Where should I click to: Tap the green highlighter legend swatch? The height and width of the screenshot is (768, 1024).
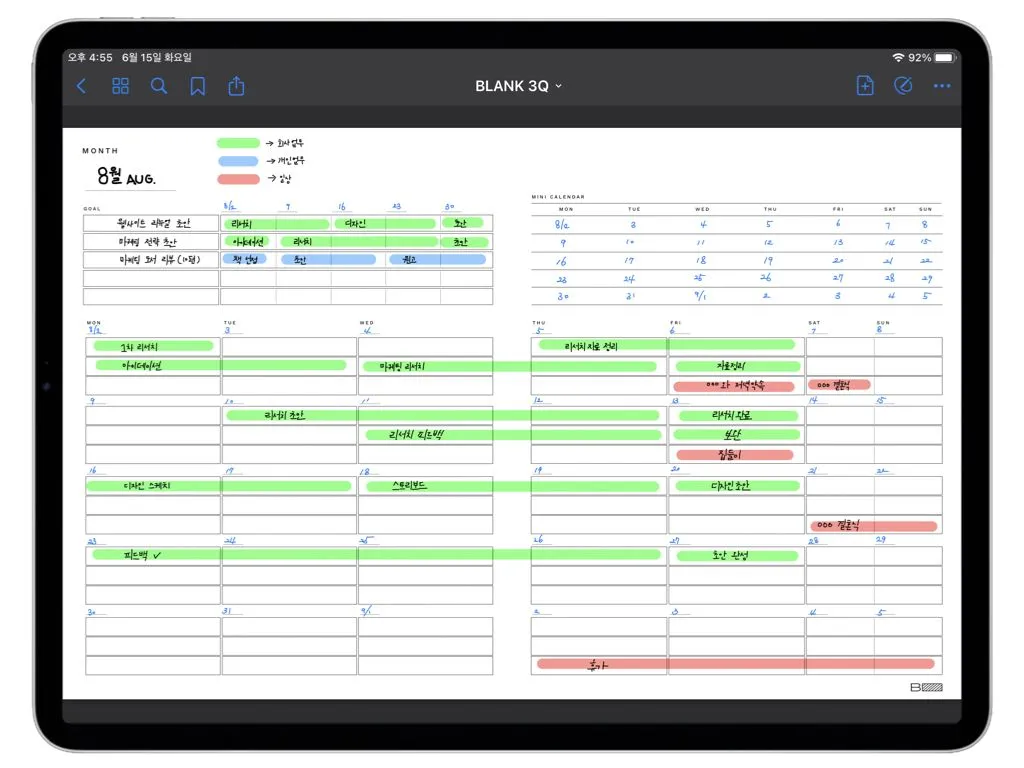click(x=238, y=143)
